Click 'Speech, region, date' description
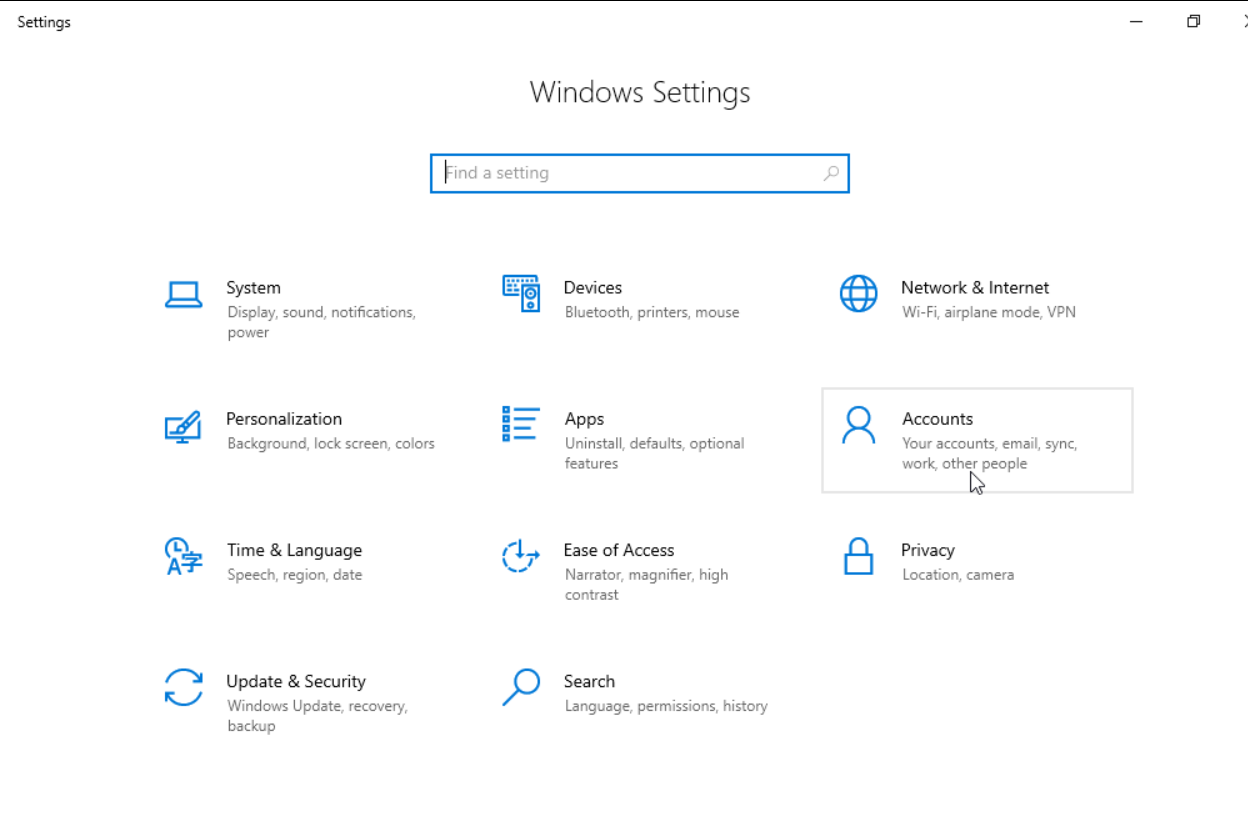 (x=295, y=574)
